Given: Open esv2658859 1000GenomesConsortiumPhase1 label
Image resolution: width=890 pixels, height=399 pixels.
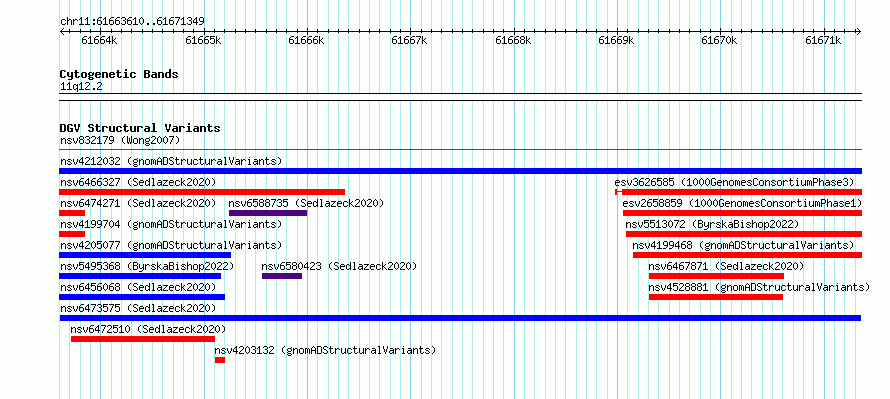Looking at the screenshot, I should point(742,203).
